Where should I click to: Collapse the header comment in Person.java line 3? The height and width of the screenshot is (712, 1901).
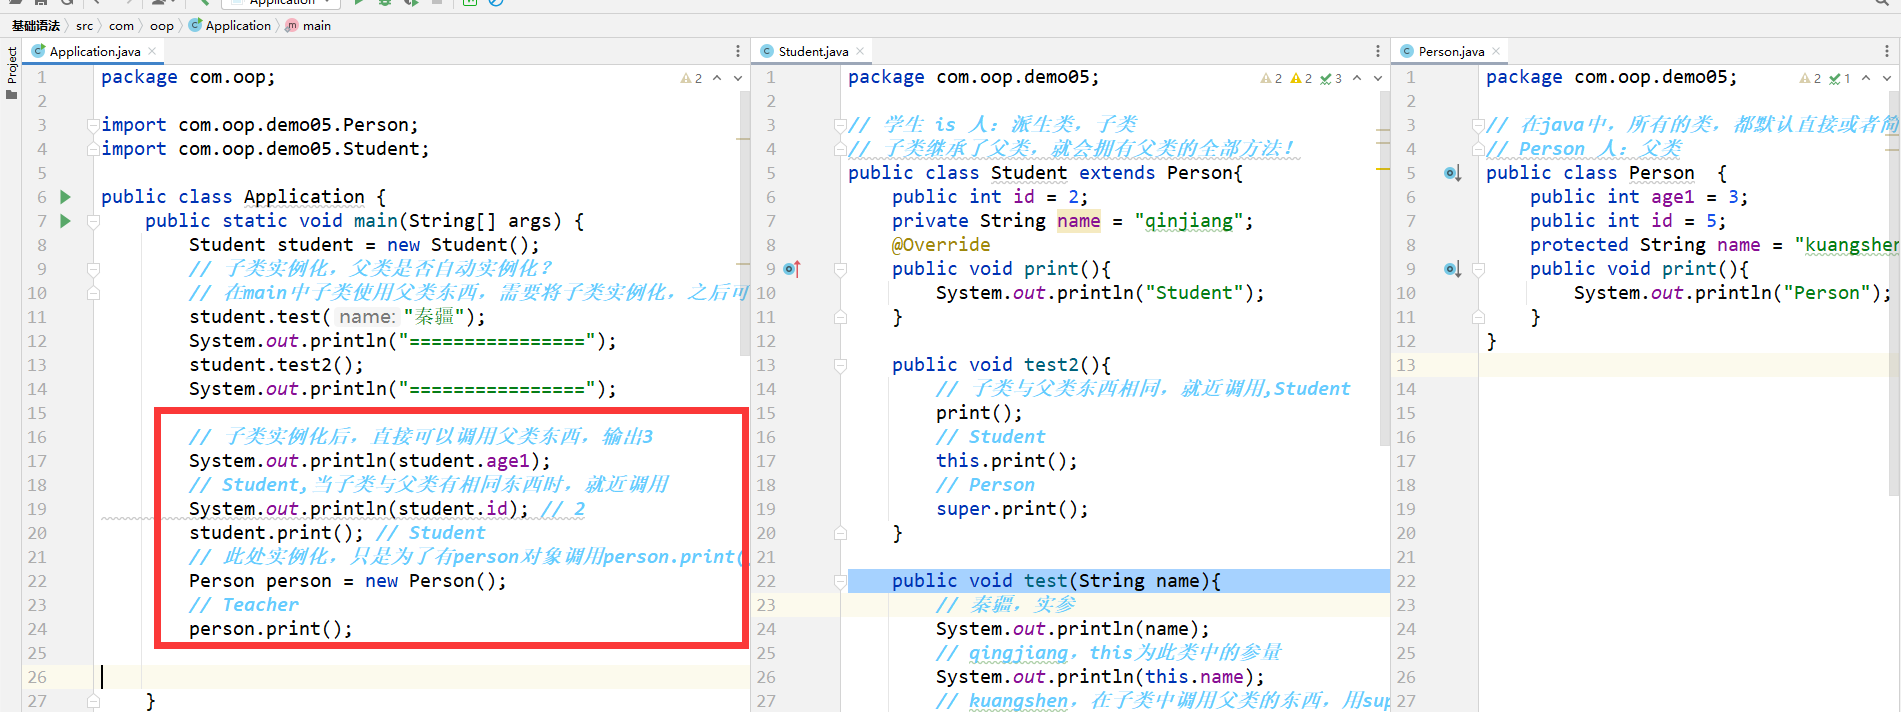click(1478, 126)
